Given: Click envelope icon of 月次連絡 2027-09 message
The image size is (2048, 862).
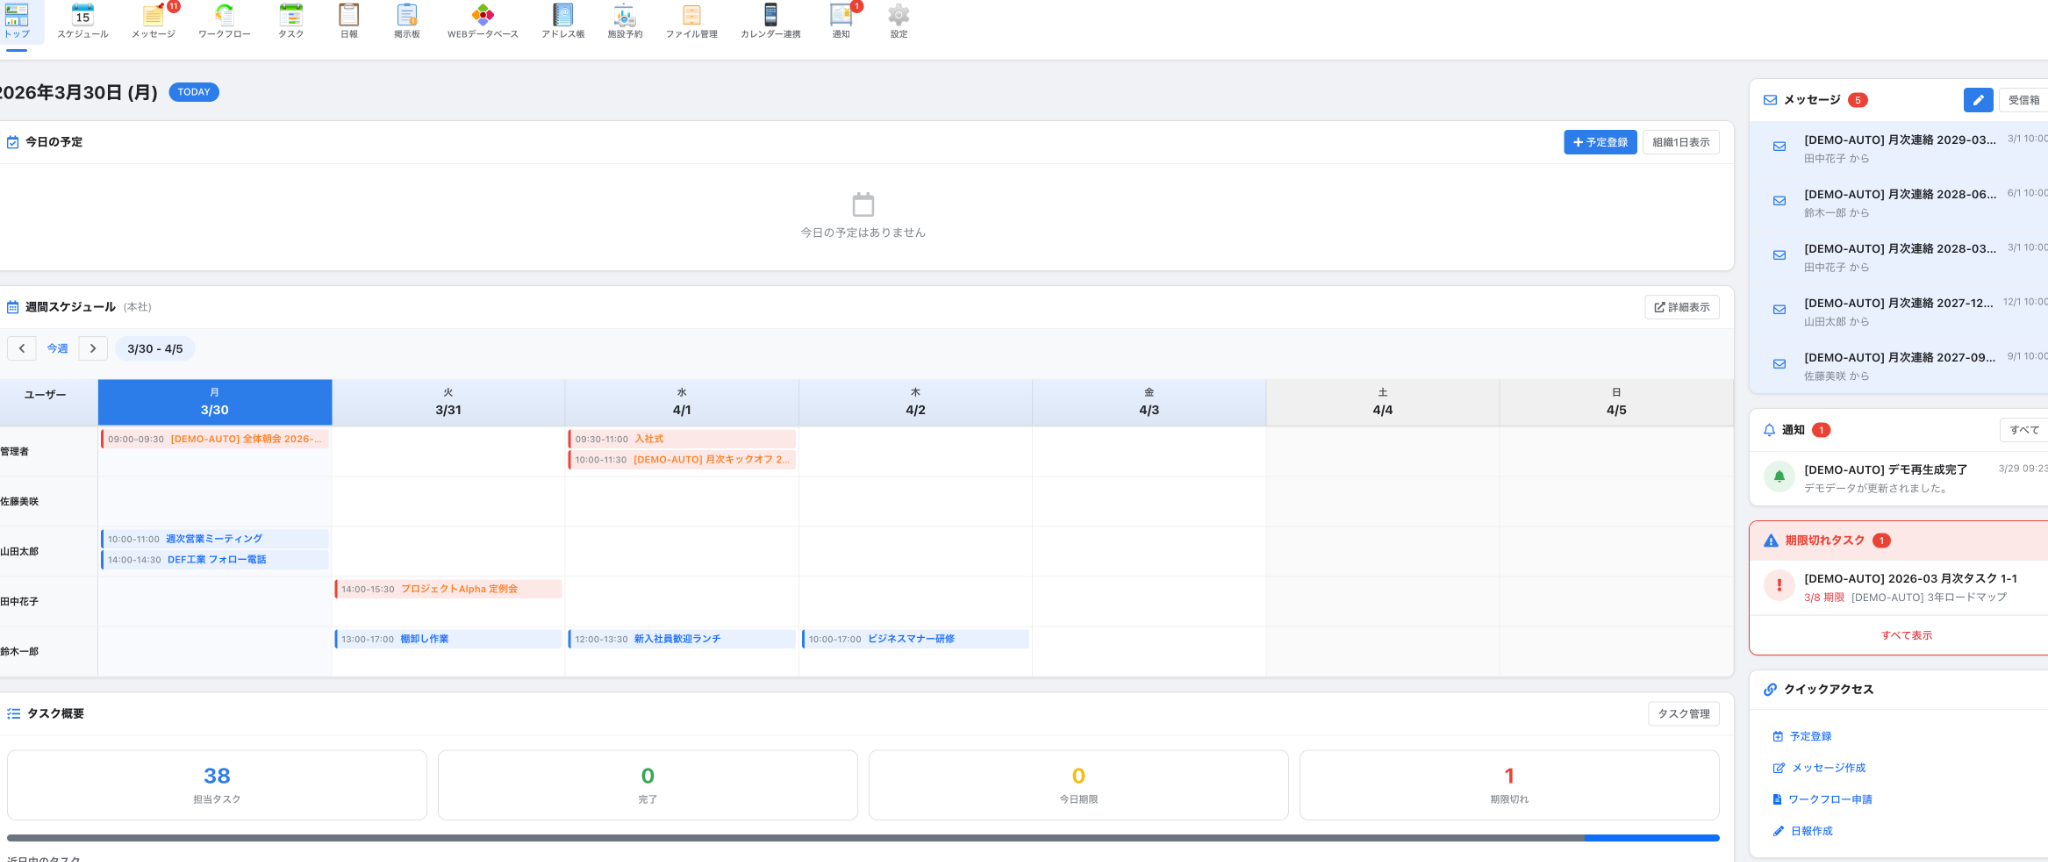Looking at the screenshot, I should (1779, 364).
